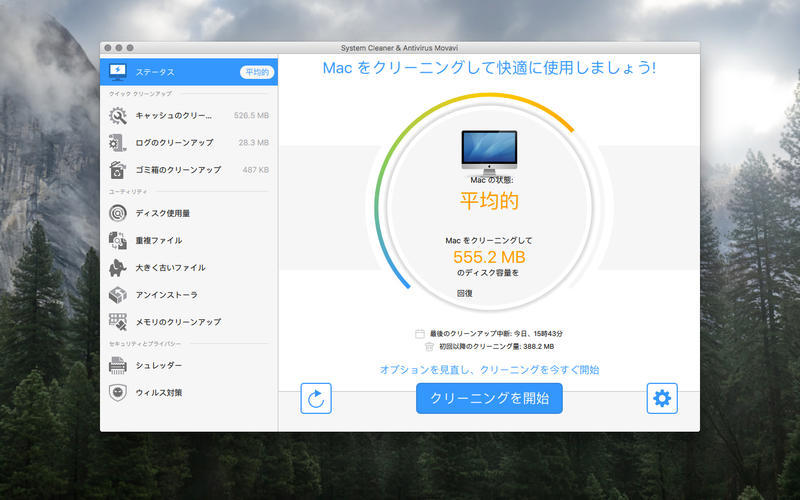
Task: Click the クイック クリーンアップ section header
Action: click(140, 94)
